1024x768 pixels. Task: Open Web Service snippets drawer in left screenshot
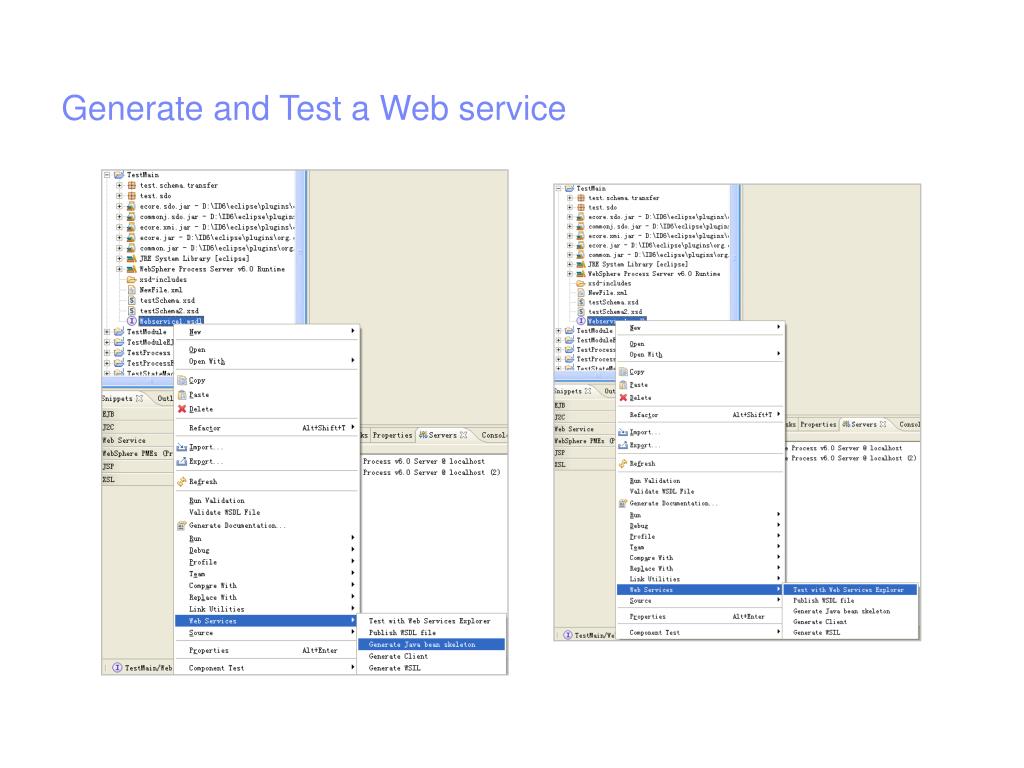(x=137, y=440)
